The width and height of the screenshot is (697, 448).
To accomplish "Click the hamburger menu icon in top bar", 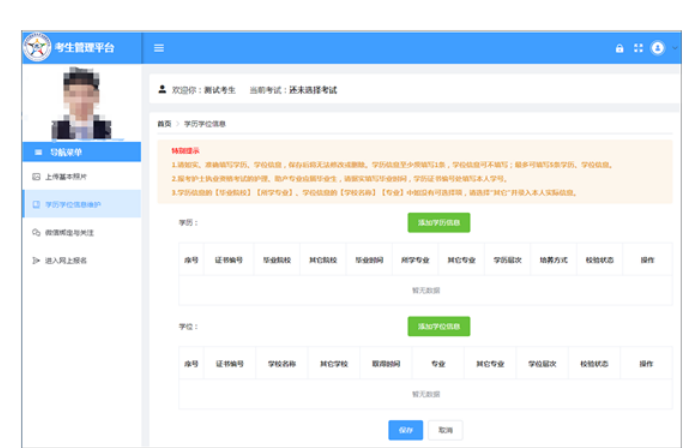I will point(159,47).
